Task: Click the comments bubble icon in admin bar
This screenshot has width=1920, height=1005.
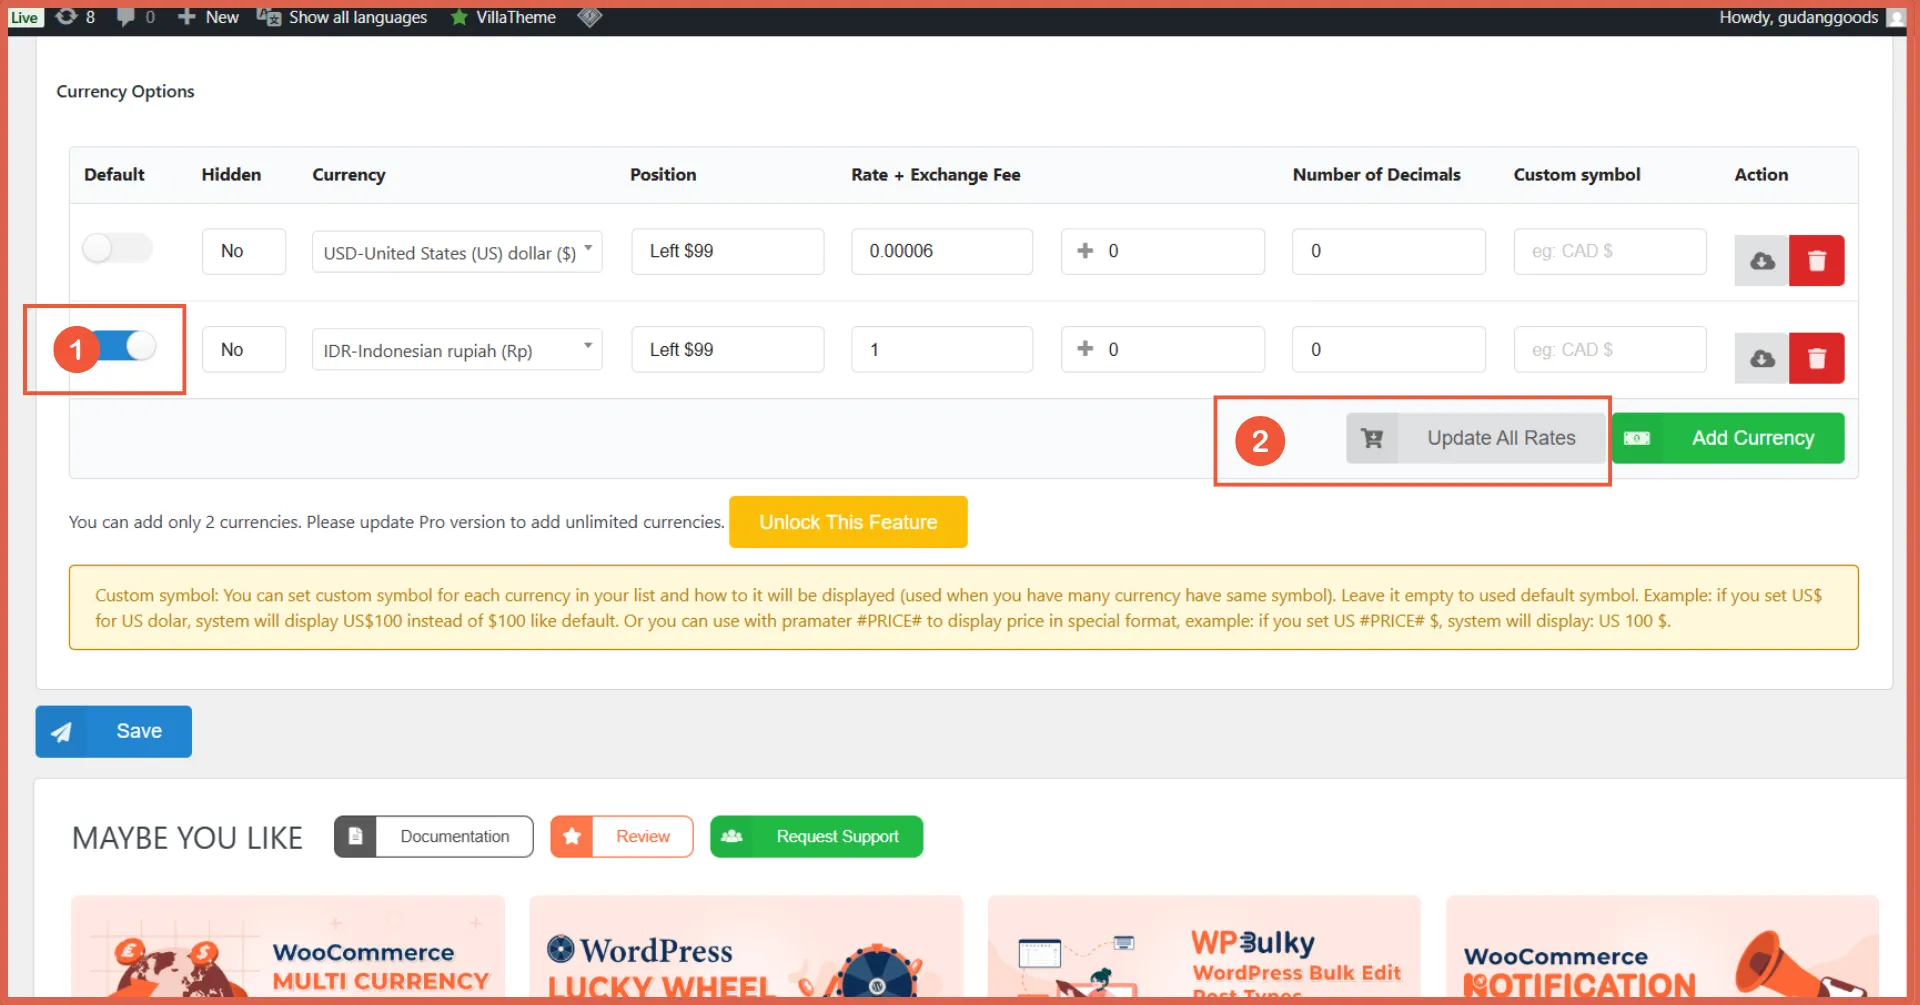Action: pyautogui.click(x=130, y=17)
